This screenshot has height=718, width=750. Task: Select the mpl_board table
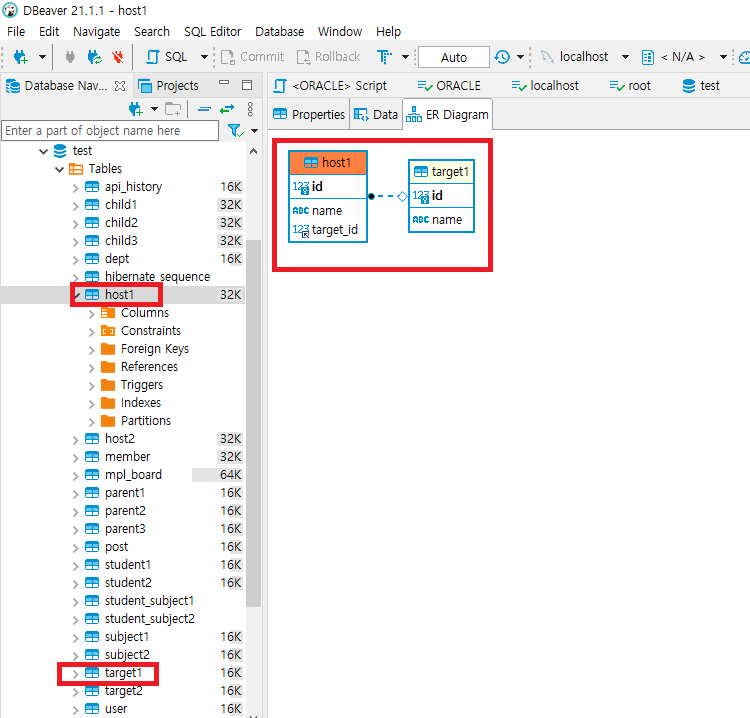coord(133,475)
